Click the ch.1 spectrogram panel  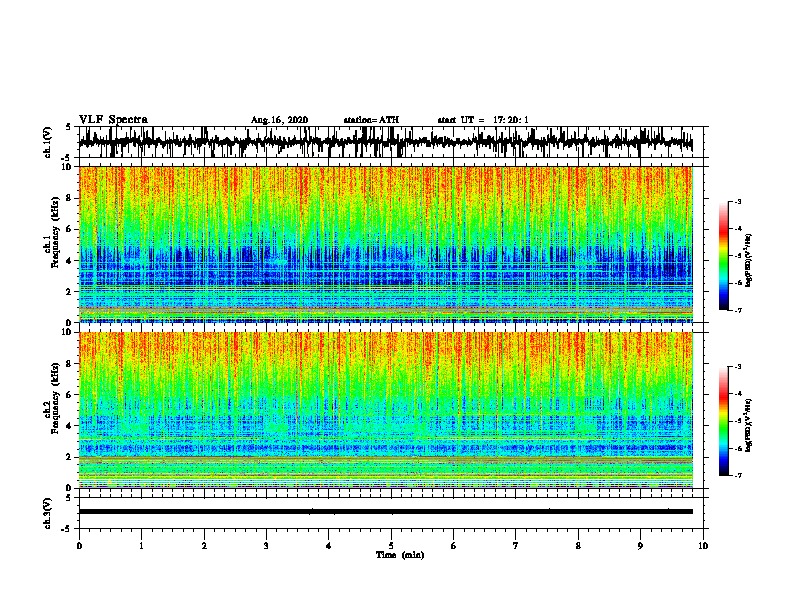coord(386,244)
